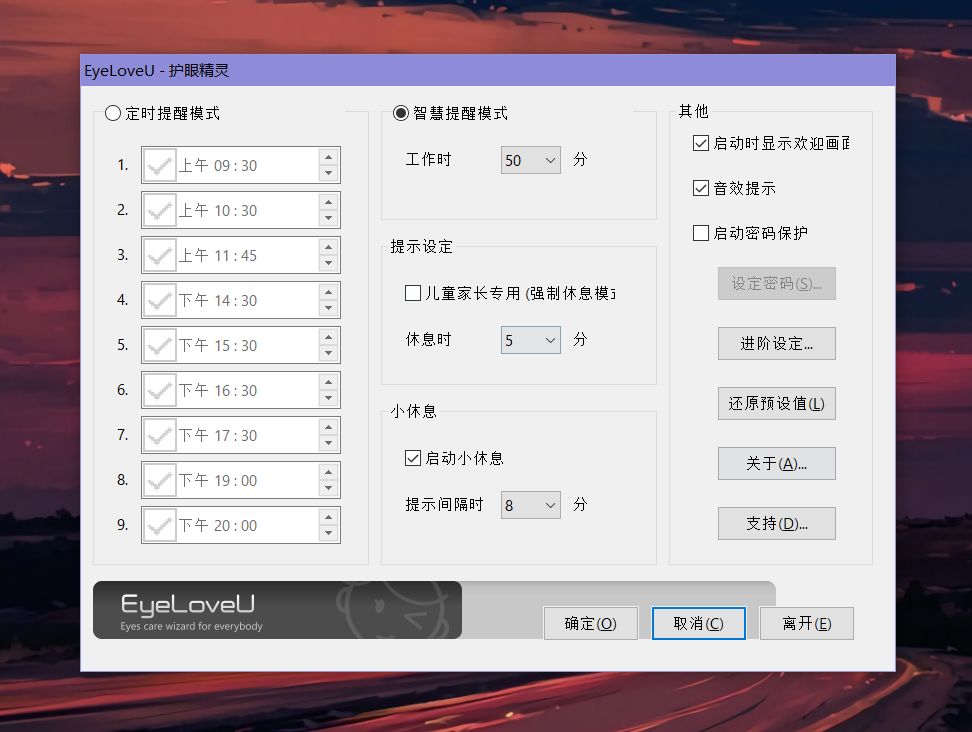Click the 确定(O) confirm button
This screenshot has width=972, height=732.
pos(591,622)
